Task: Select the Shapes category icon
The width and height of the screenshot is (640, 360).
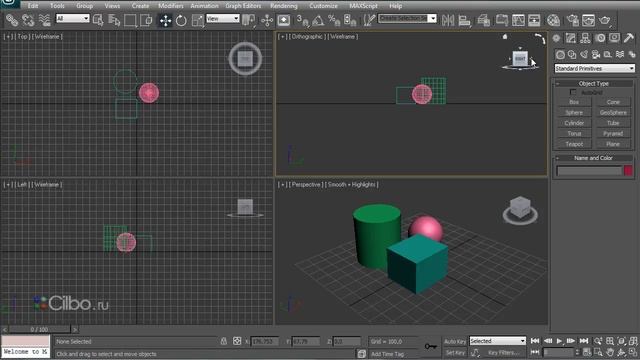Action: point(572,55)
